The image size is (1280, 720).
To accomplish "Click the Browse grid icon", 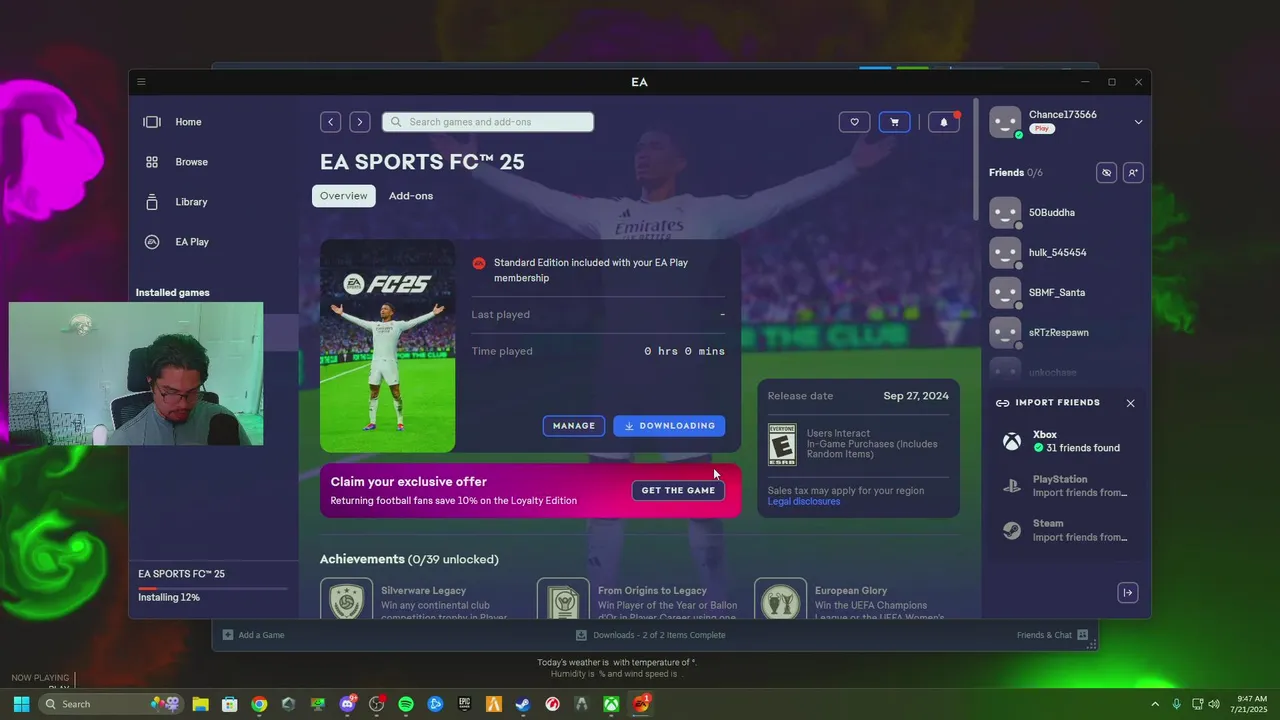I will (152, 162).
